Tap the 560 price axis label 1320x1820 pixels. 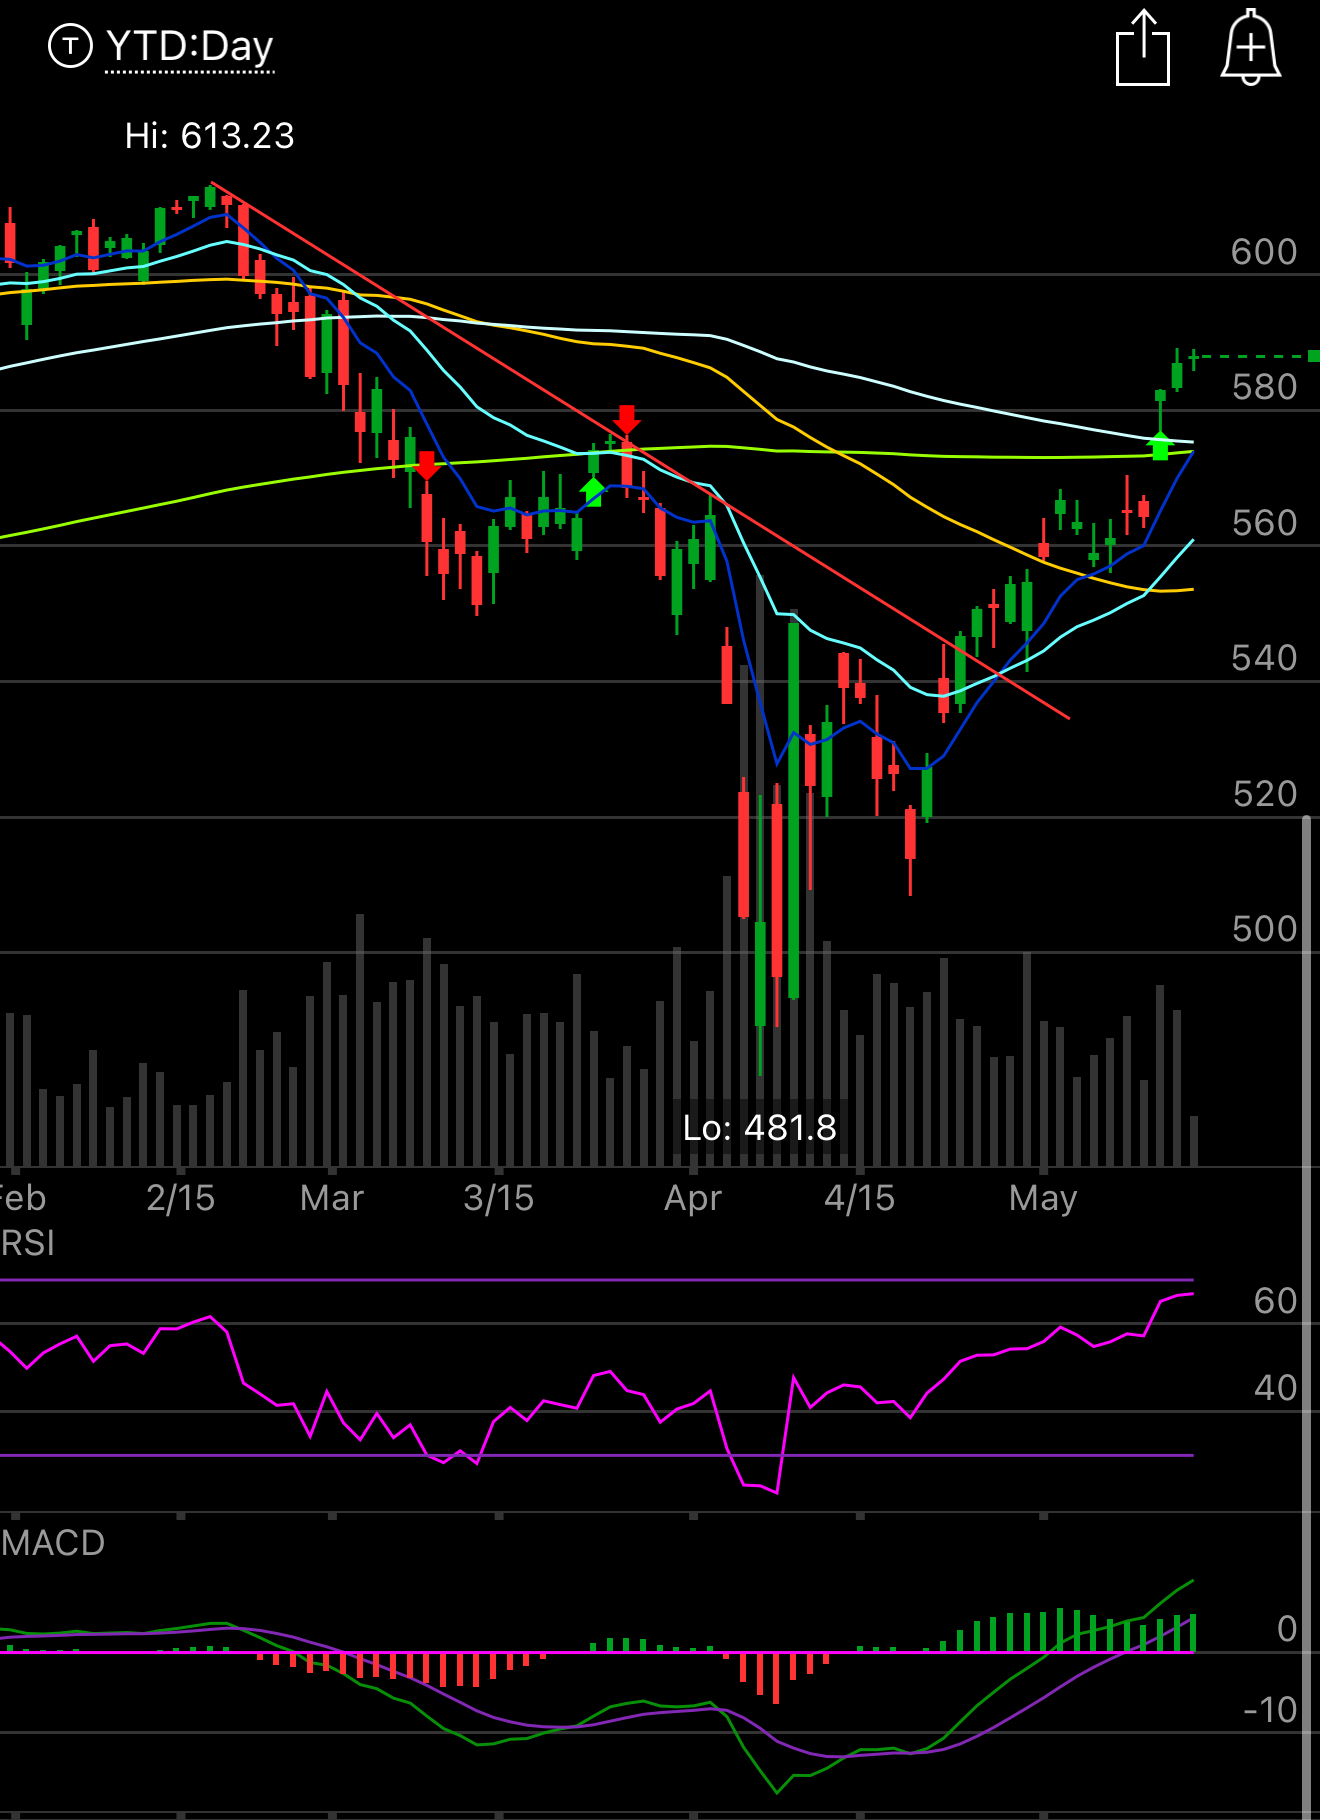point(1264,522)
